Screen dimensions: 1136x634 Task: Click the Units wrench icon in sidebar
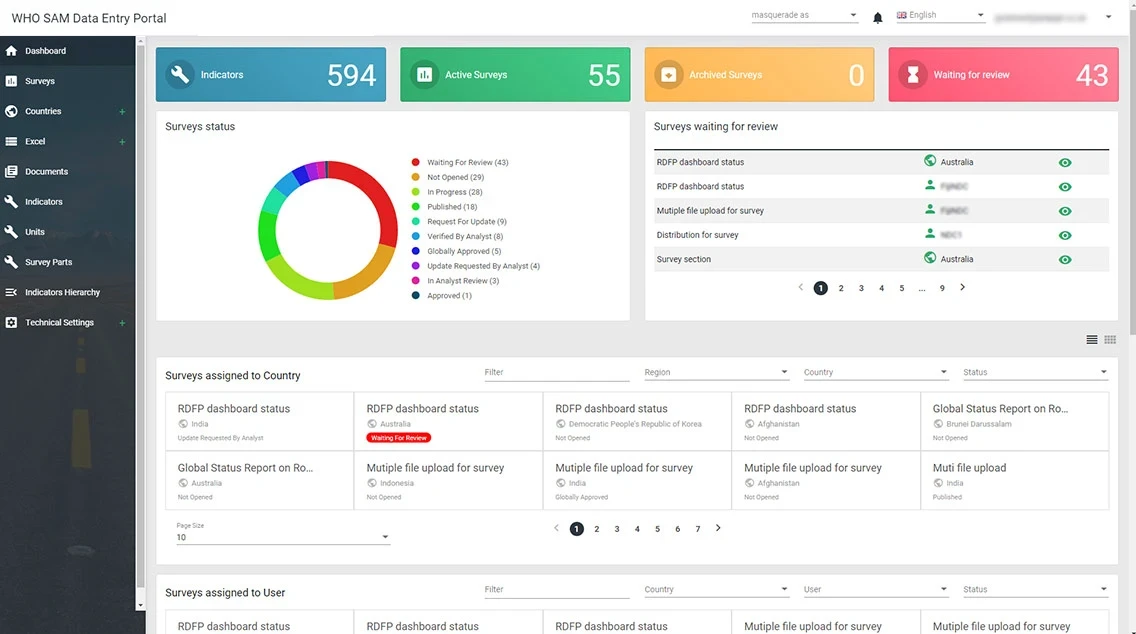coord(11,232)
